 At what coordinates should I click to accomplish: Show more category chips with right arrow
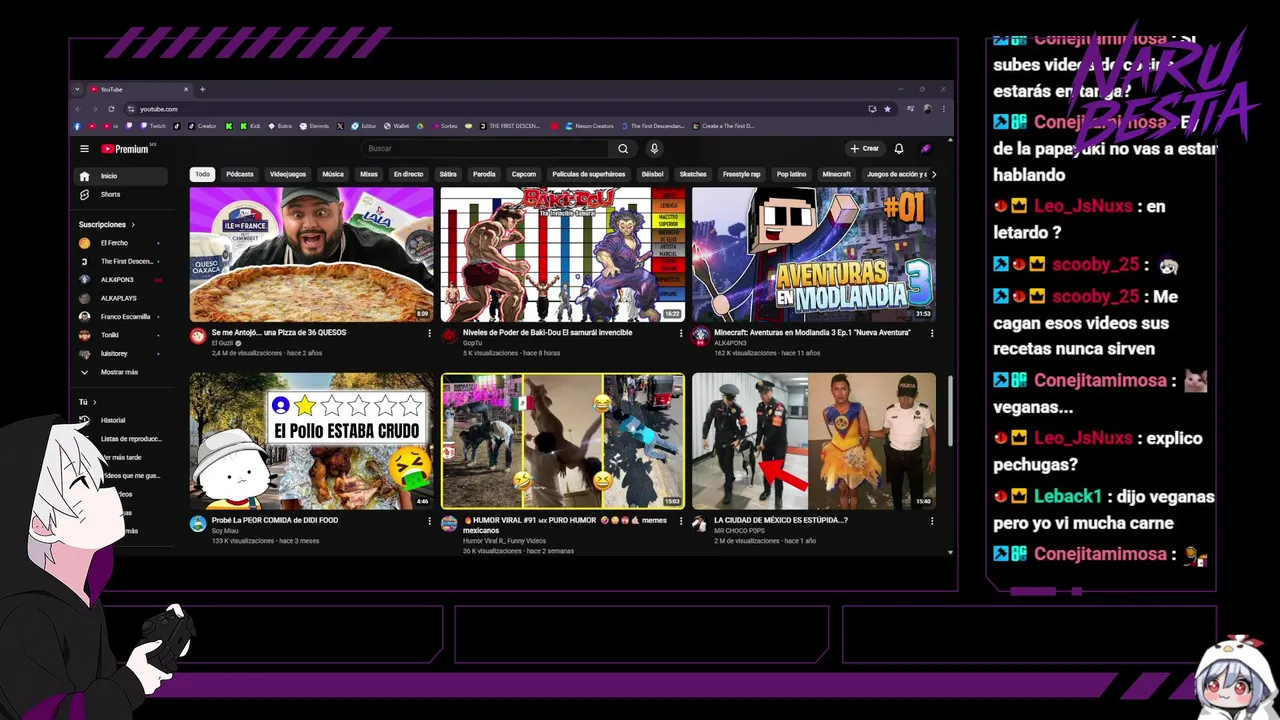pyautogui.click(x=934, y=174)
